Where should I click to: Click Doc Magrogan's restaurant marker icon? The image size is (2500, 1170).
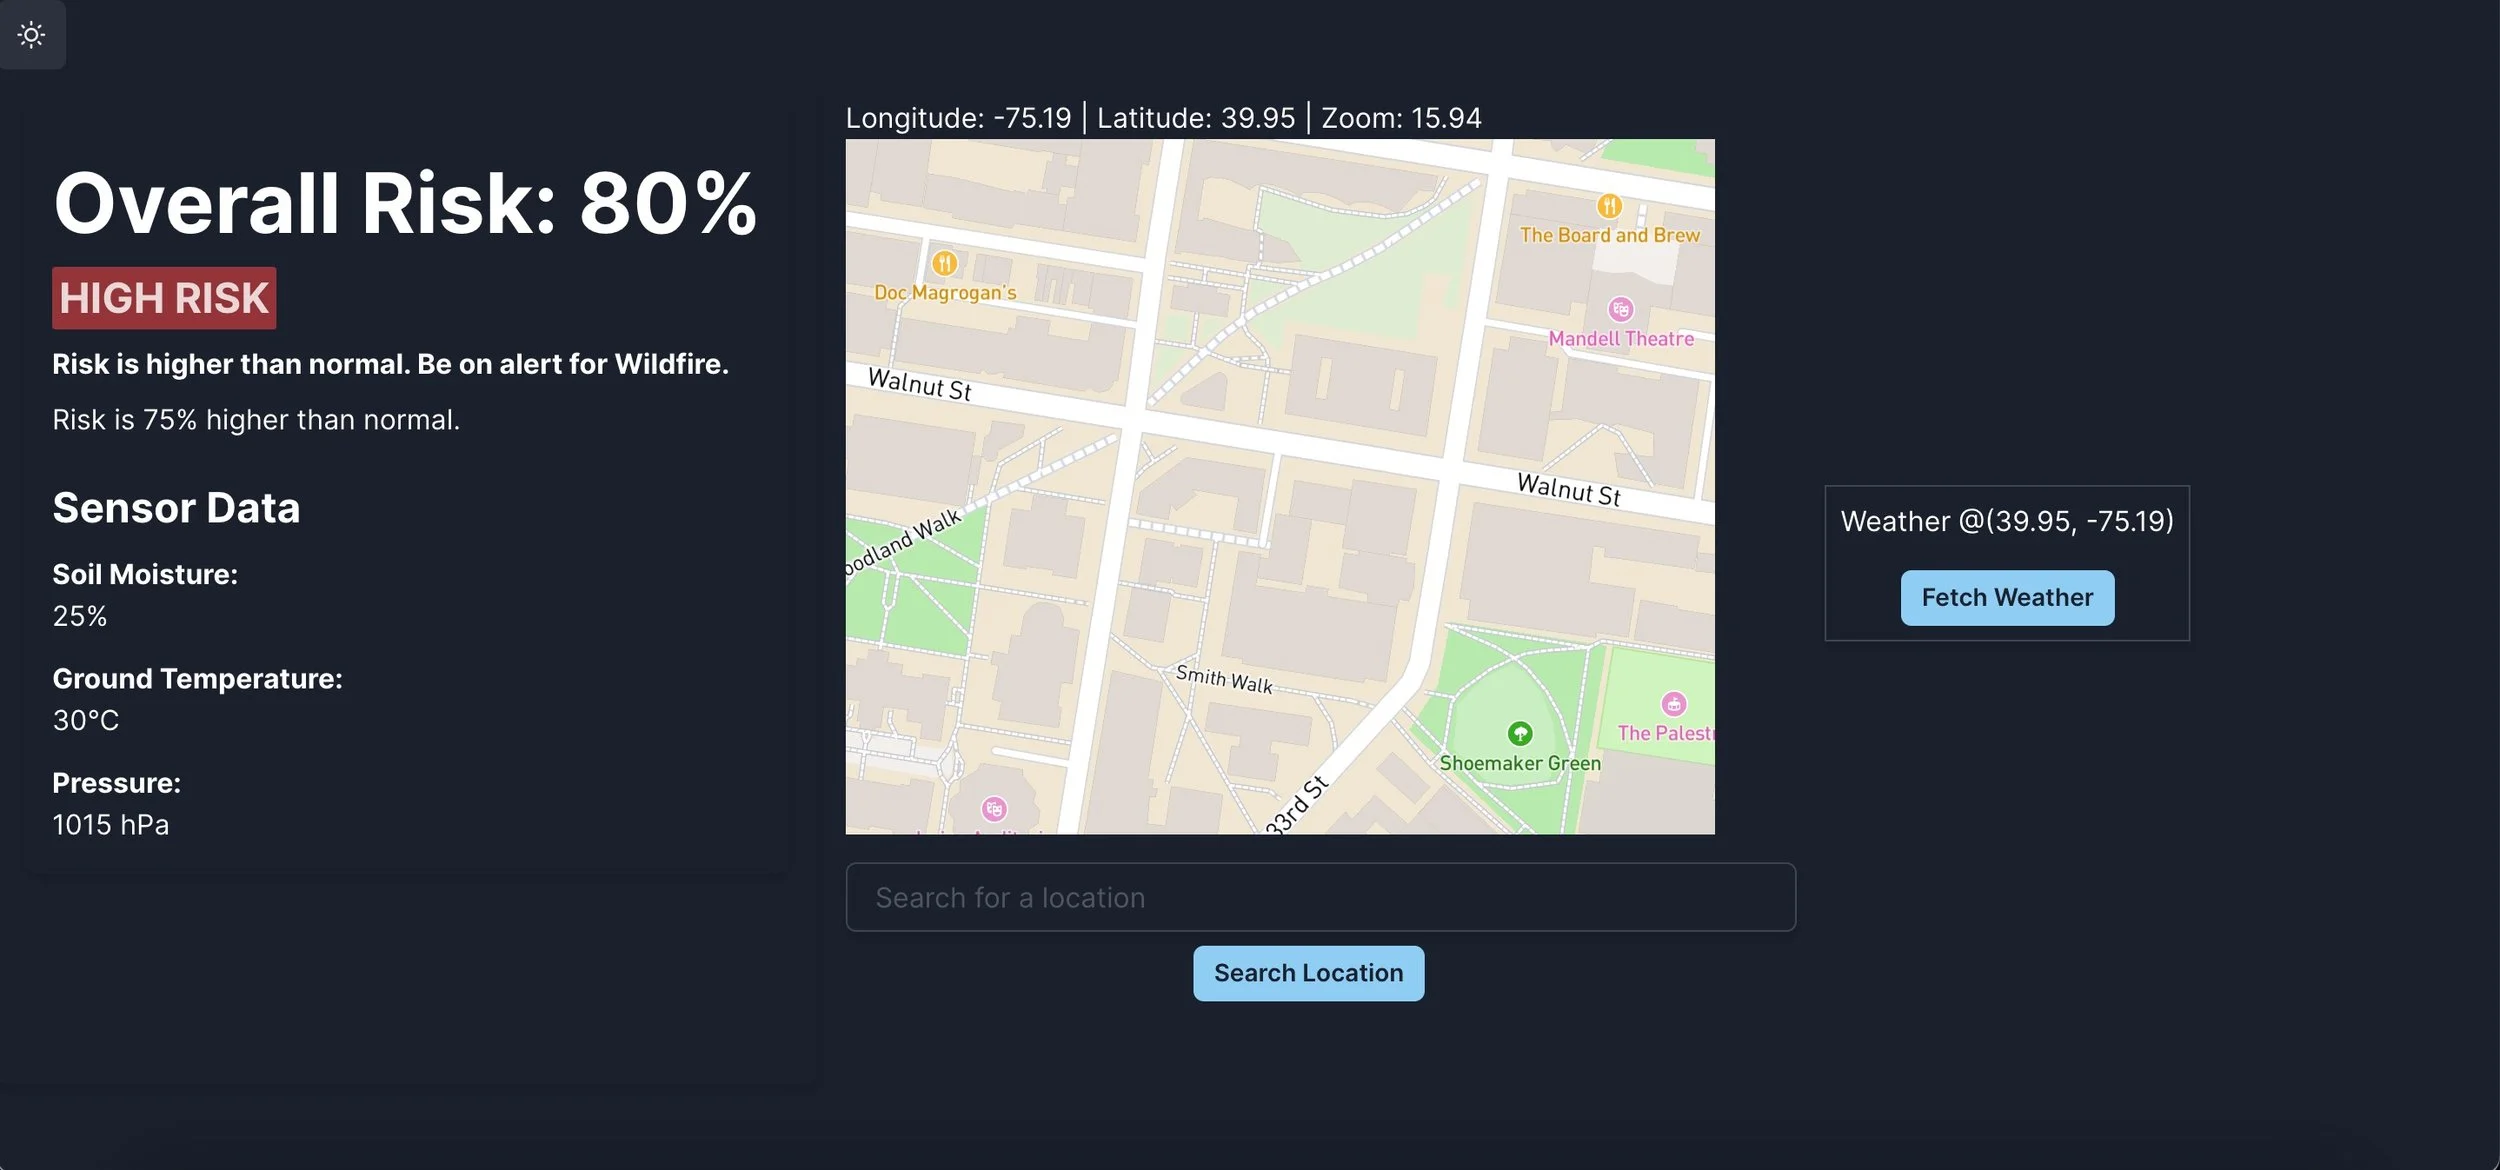coord(944,263)
